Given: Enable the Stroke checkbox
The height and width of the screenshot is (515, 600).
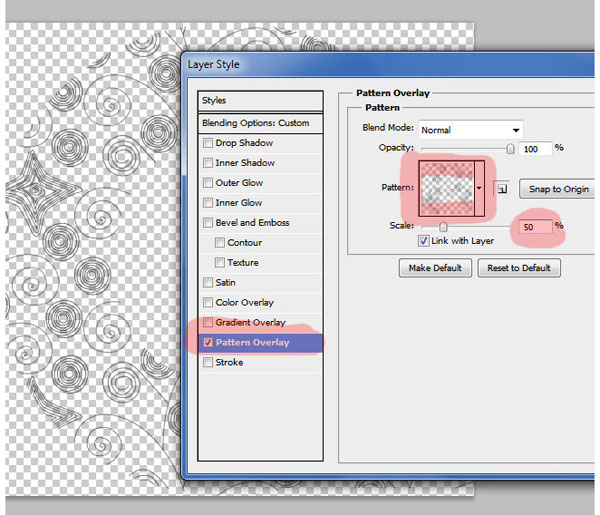Looking at the screenshot, I should (x=208, y=362).
